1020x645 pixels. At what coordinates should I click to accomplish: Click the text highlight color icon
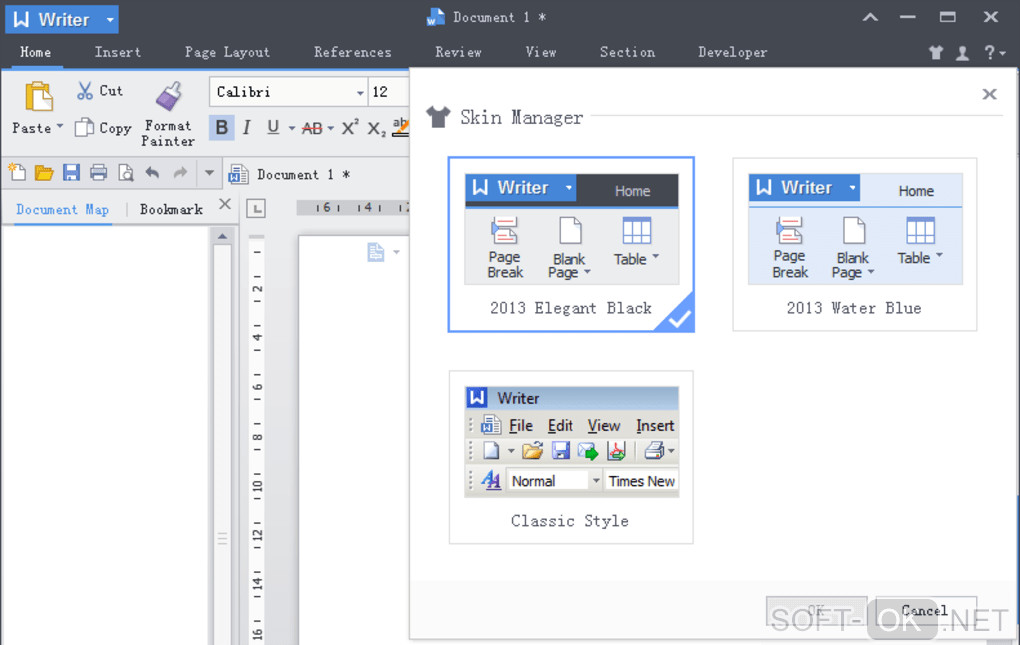coord(401,127)
